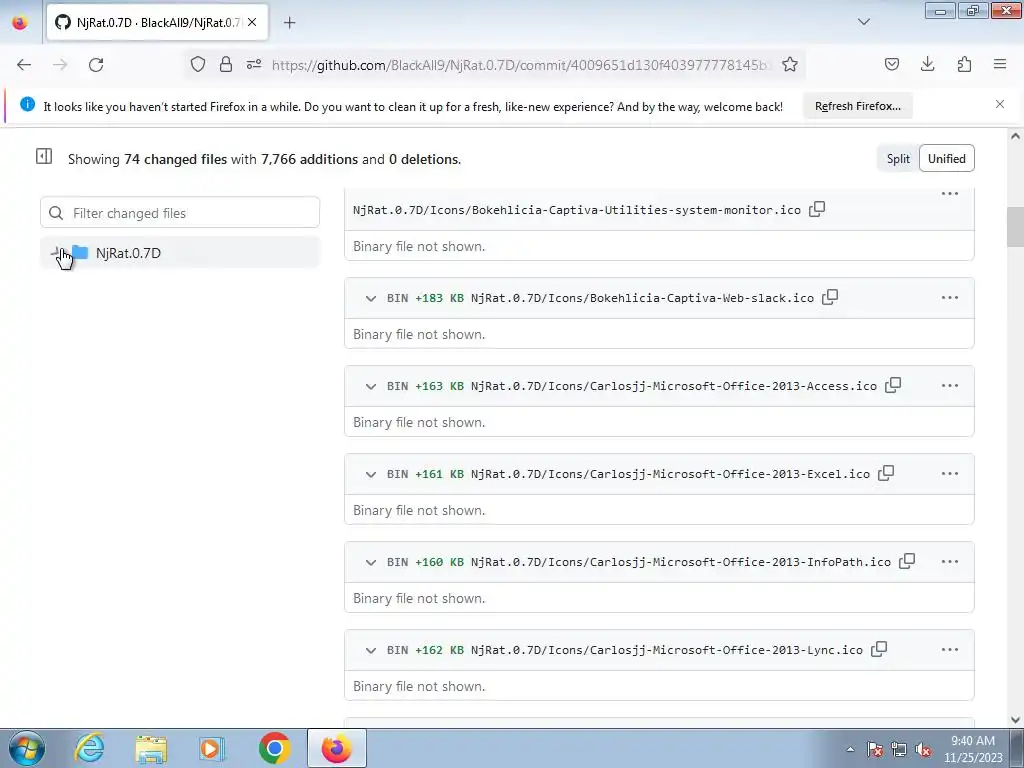Dismiss the Firefox refresh notification bar
The width and height of the screenshot is (1024, 768).
point(1000,104)
